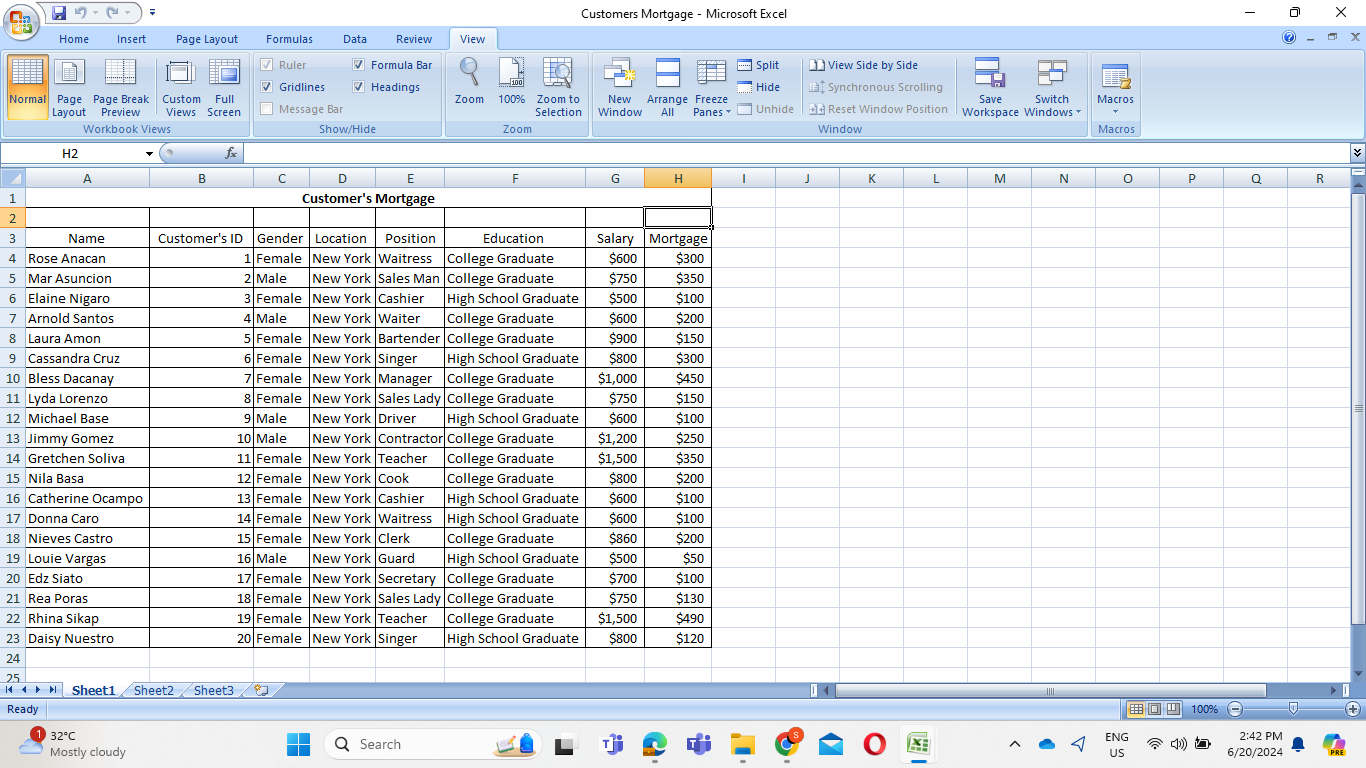Save workbook via Quick Access Toolbar
The width and height of the screenshot is (1366, 768).
[x=59, y=13]
